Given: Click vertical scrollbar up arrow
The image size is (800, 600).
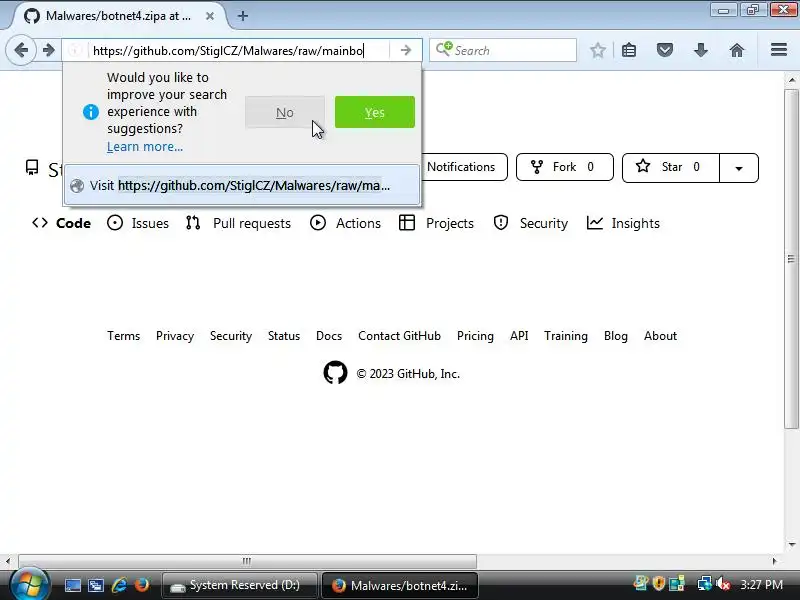Looking at the screenshot, I should tap(791, 80).
